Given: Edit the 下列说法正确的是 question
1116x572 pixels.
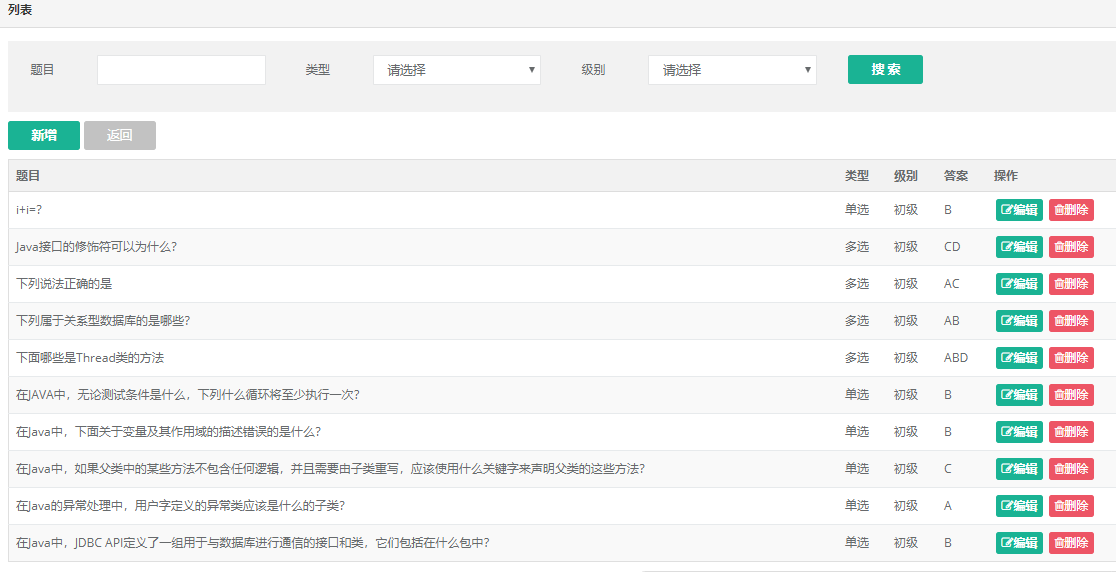Looking at the screenshot, I should [1019, 284].
